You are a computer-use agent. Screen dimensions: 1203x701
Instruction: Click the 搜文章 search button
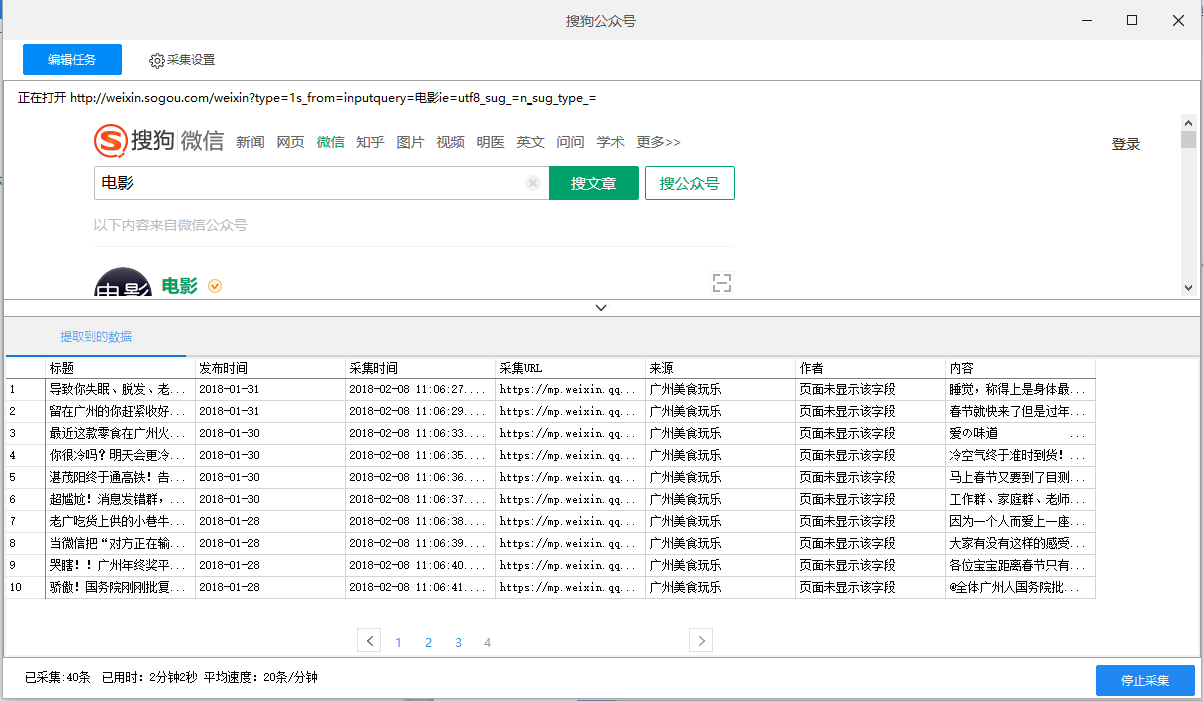tap(594, 183)
